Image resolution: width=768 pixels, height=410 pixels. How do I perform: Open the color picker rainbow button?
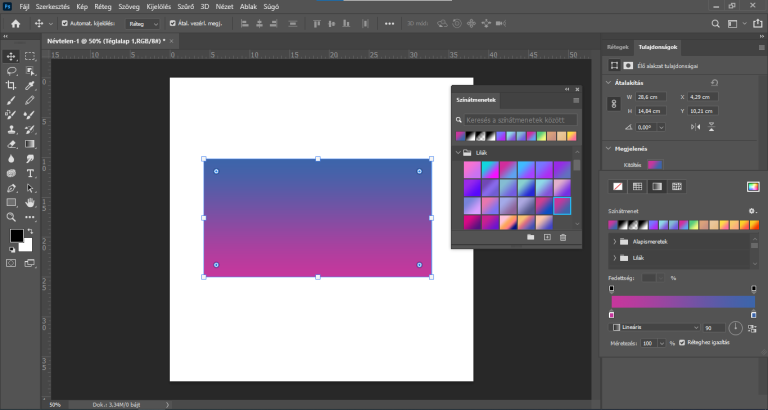tap(753, 187)
